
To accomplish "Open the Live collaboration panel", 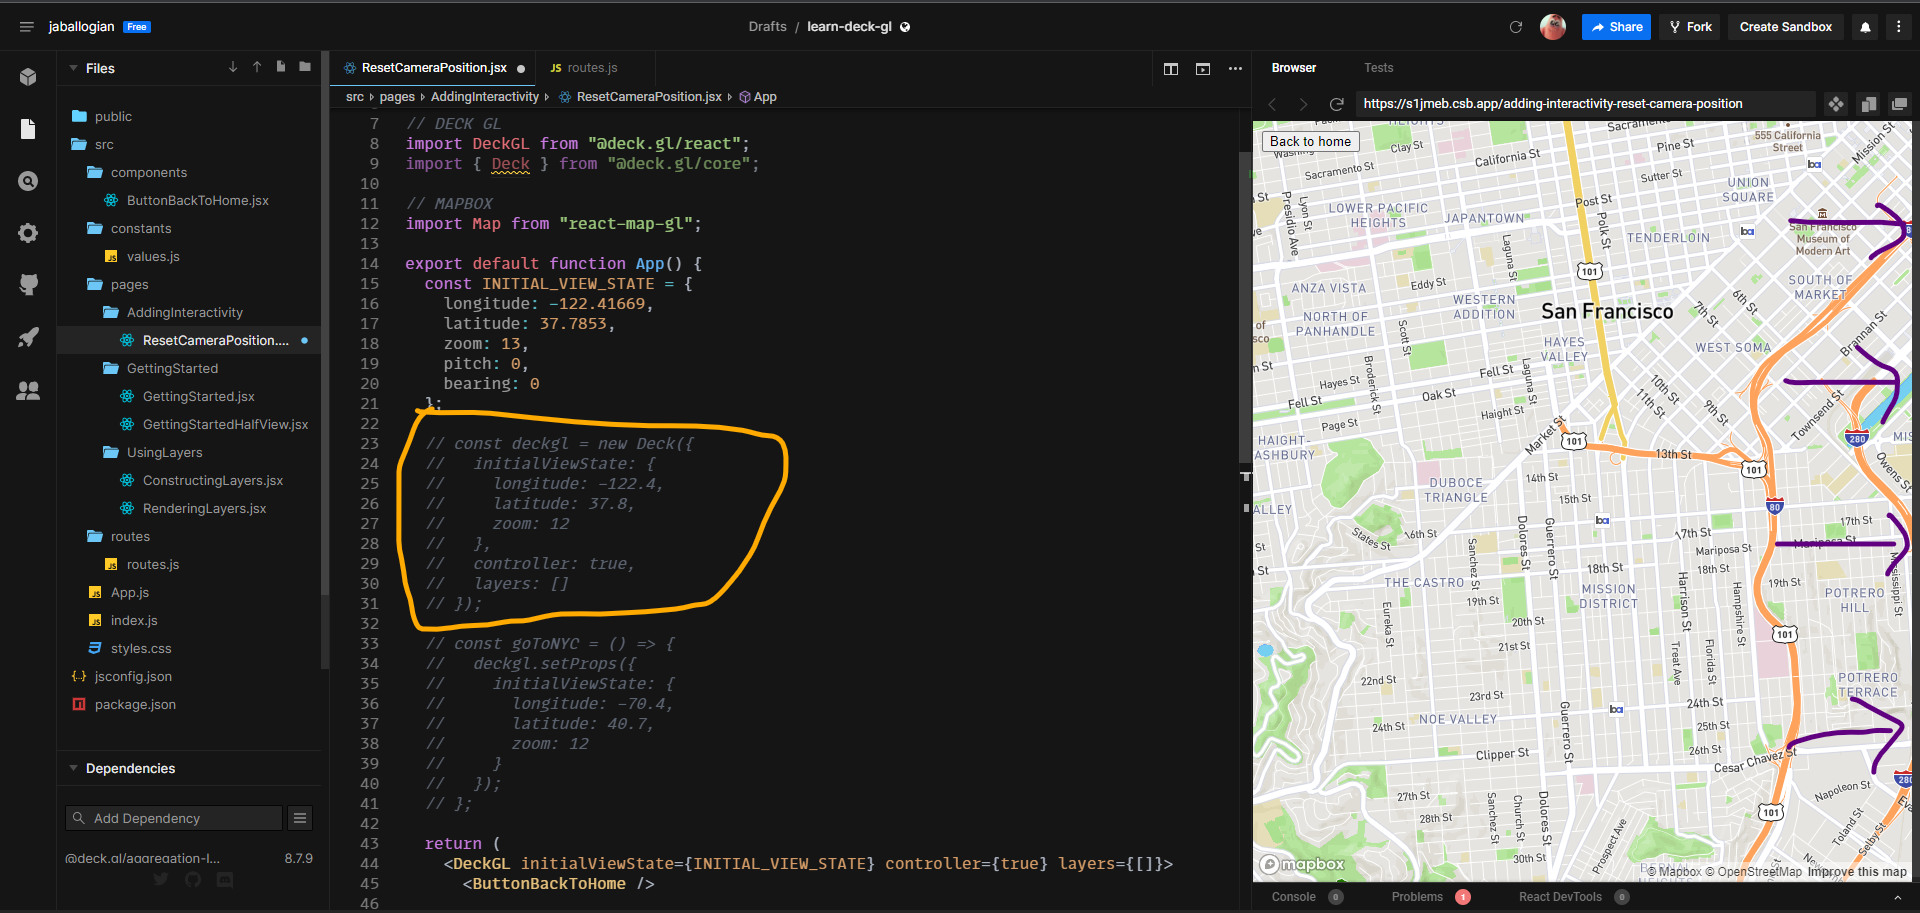I will click(28, 390).
